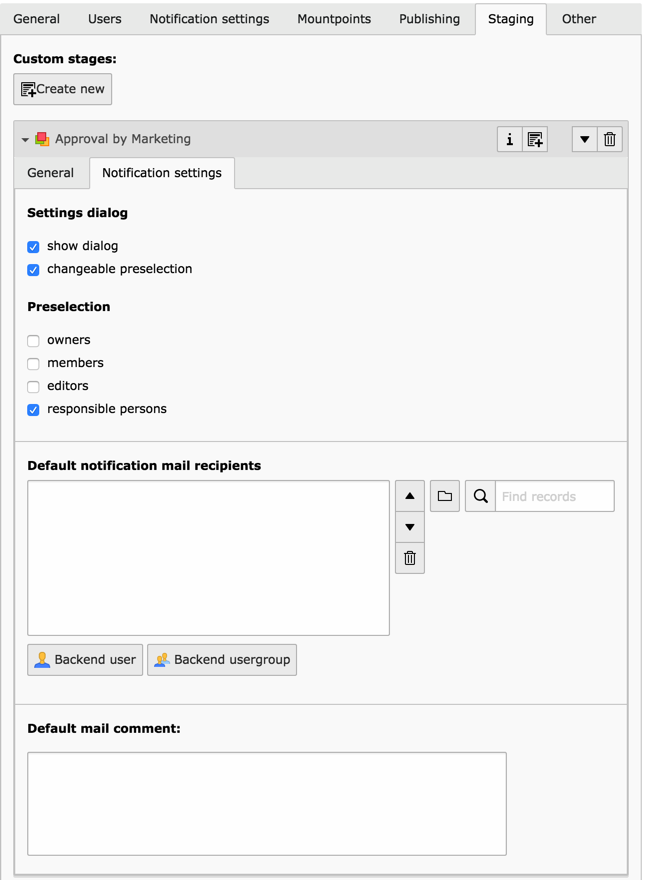Add a Backend user as recipient
This screenshot has height=880, width=645.
coord(84,659)
